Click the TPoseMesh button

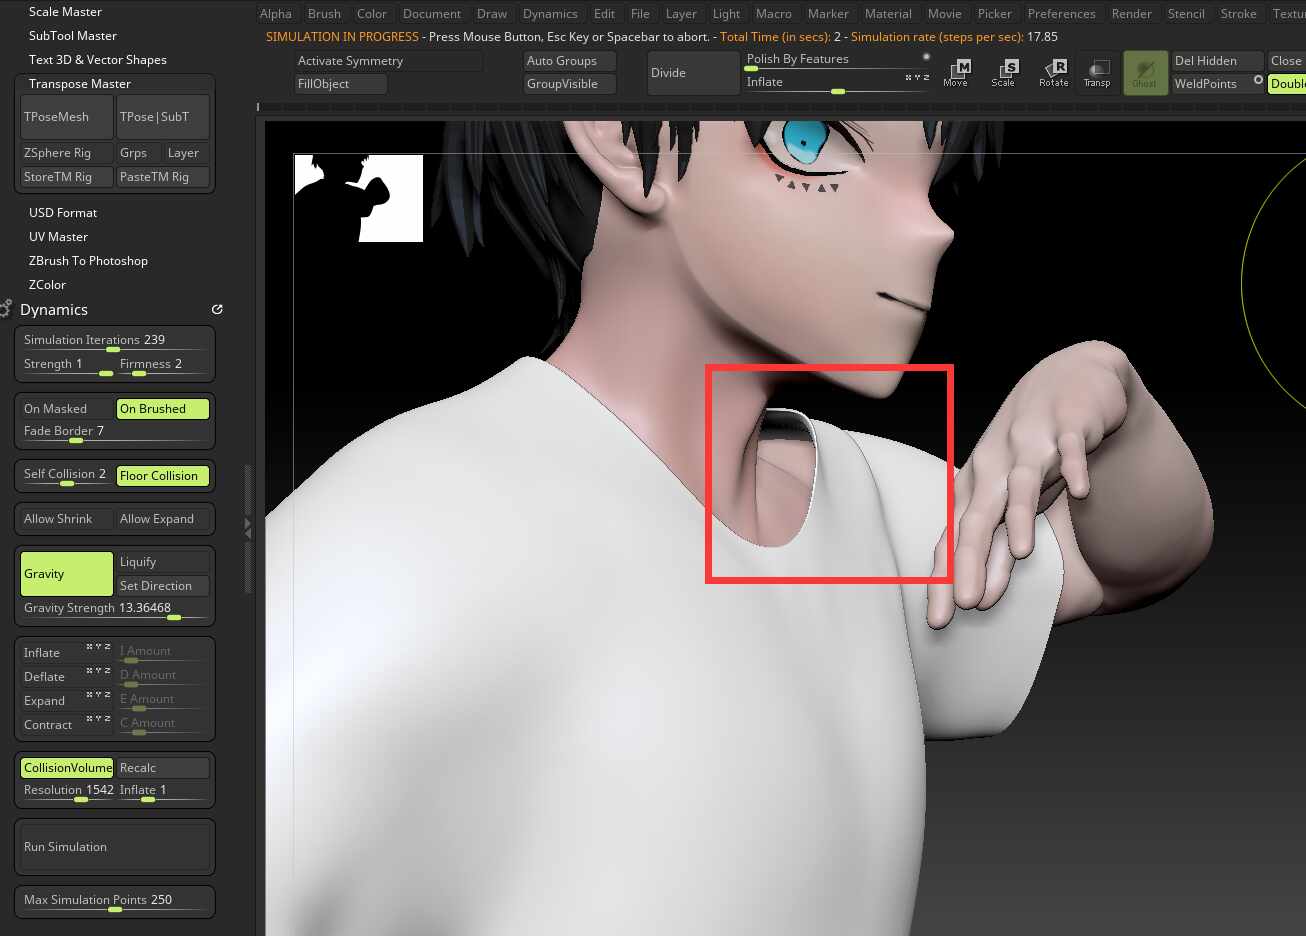(x=66, y=117)
